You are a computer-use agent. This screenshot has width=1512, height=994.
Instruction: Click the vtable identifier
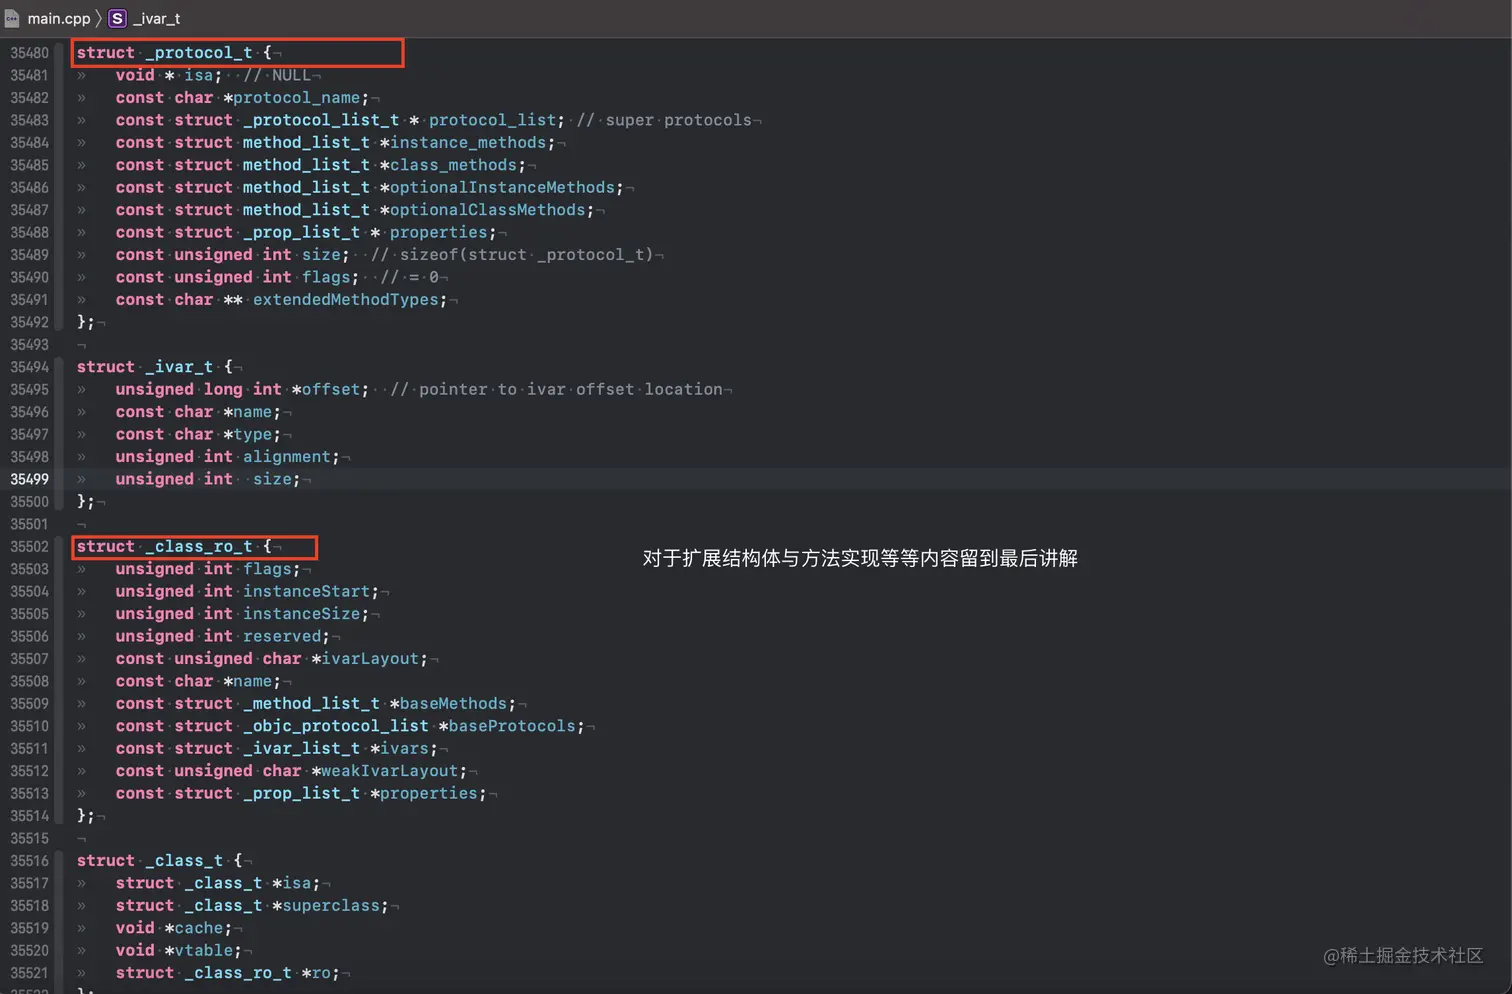[x=203, y=951]
